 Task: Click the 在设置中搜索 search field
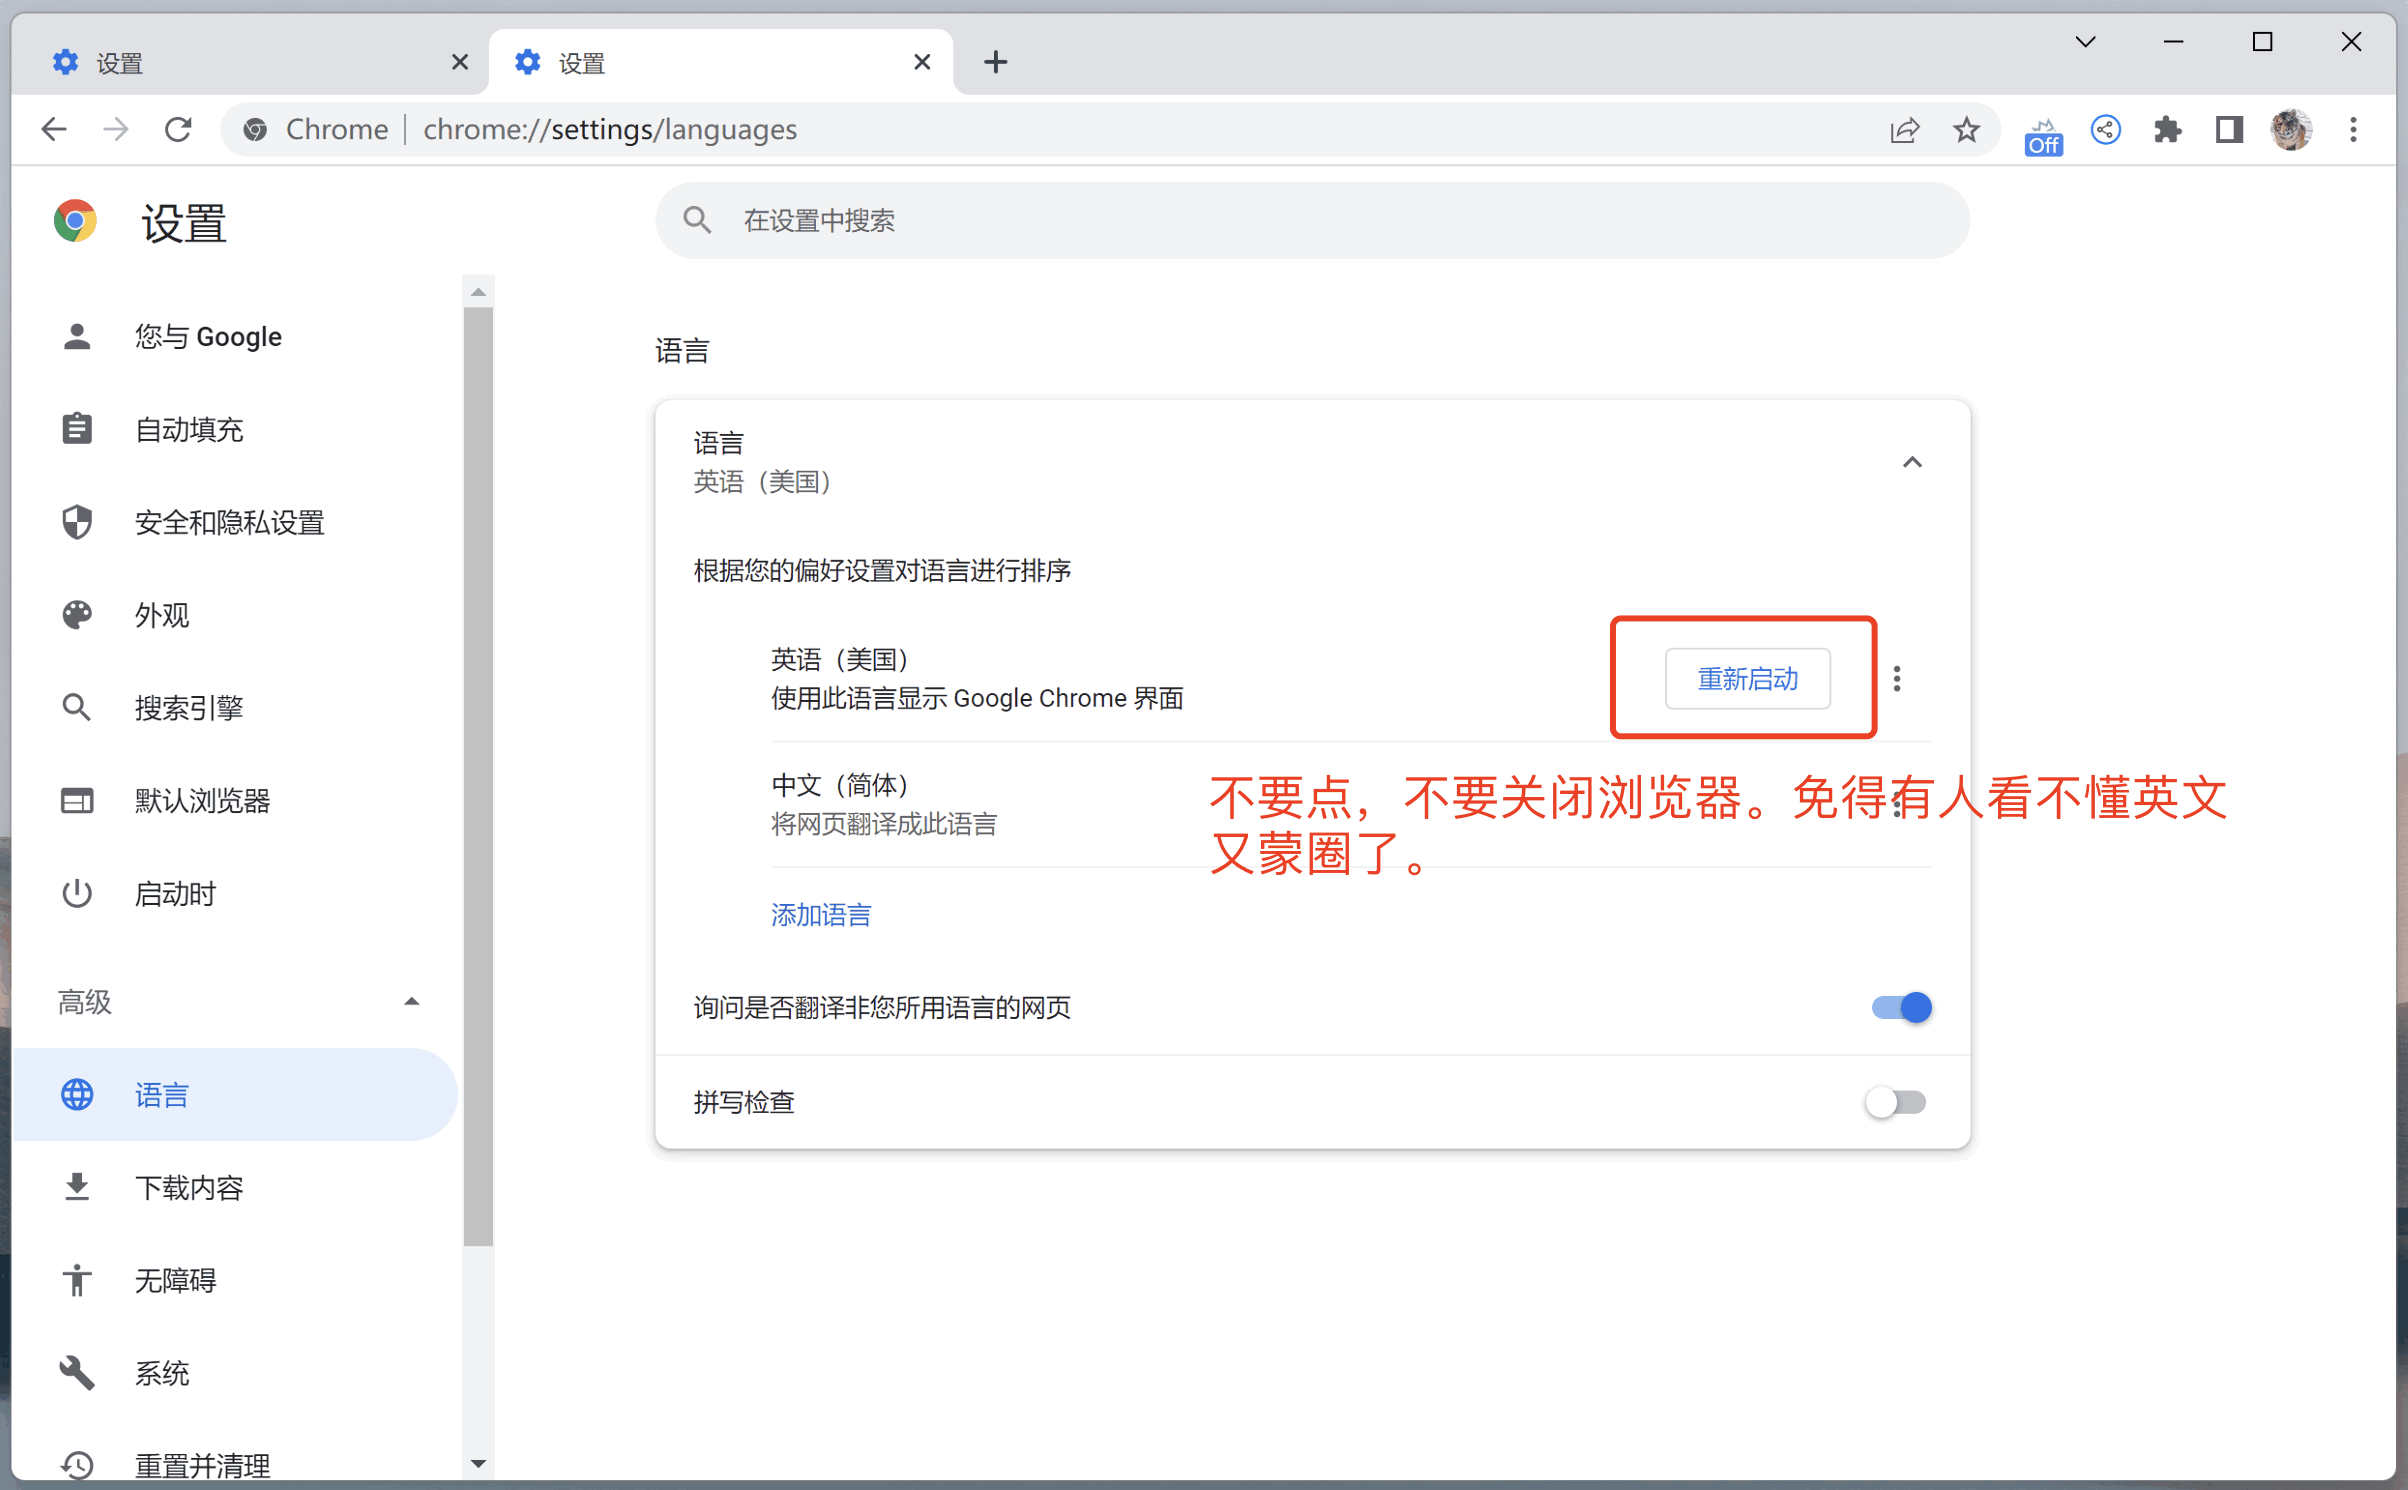point(1312,220)
